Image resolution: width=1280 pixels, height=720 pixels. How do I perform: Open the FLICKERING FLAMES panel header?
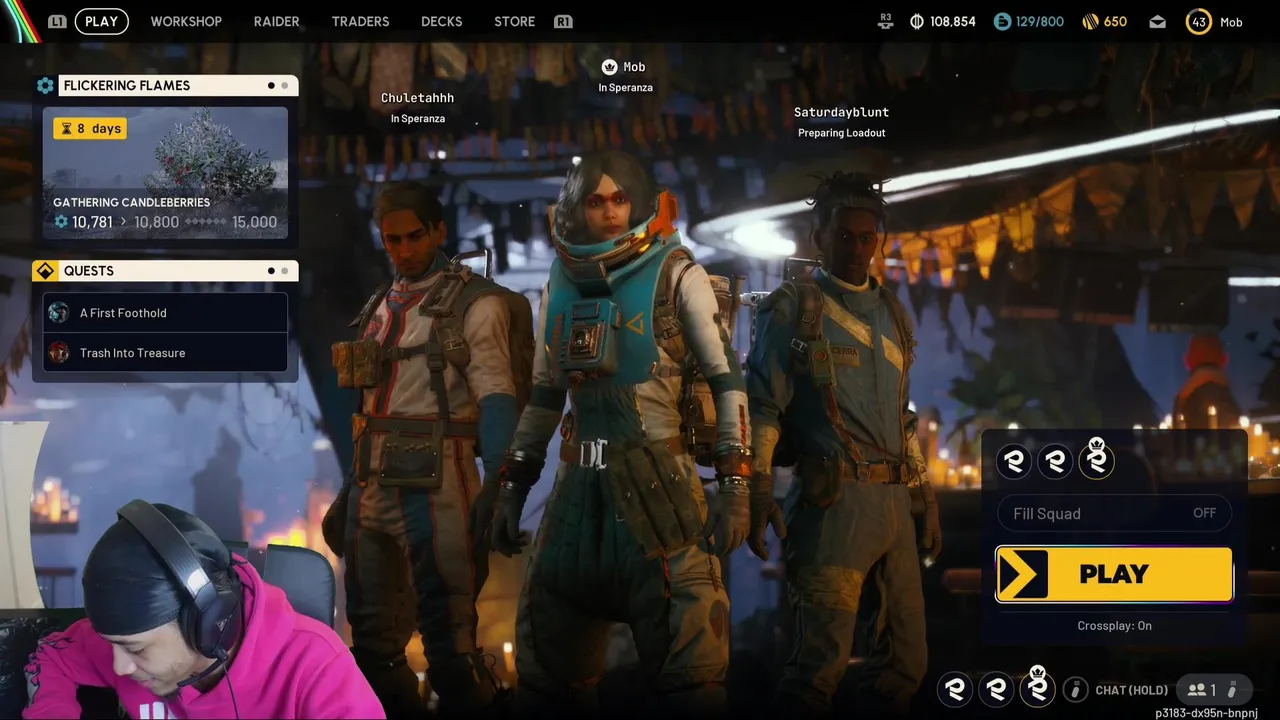pos(178,86)
